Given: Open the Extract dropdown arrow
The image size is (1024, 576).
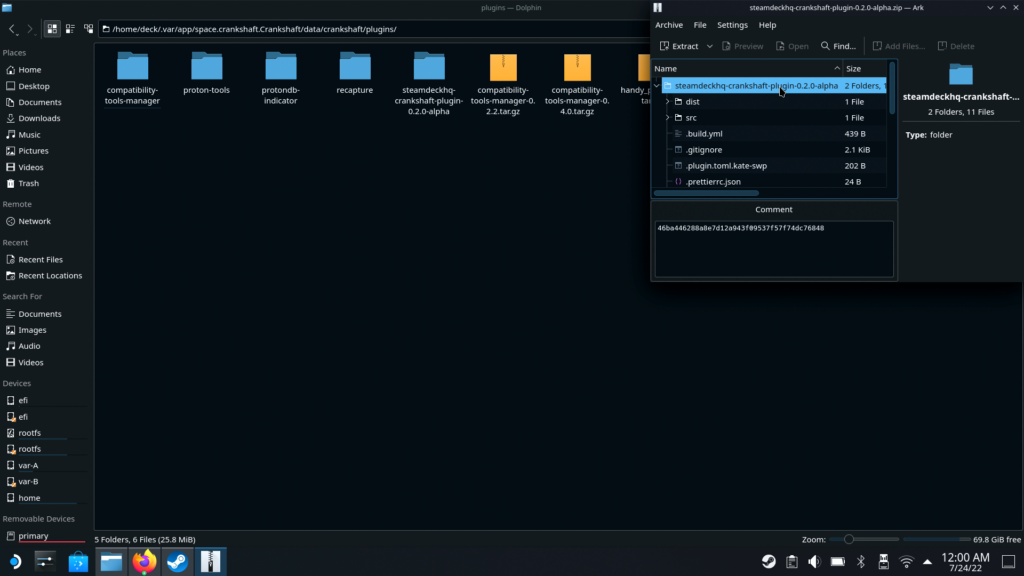Looking at the screenshot, I should [709, 46].
